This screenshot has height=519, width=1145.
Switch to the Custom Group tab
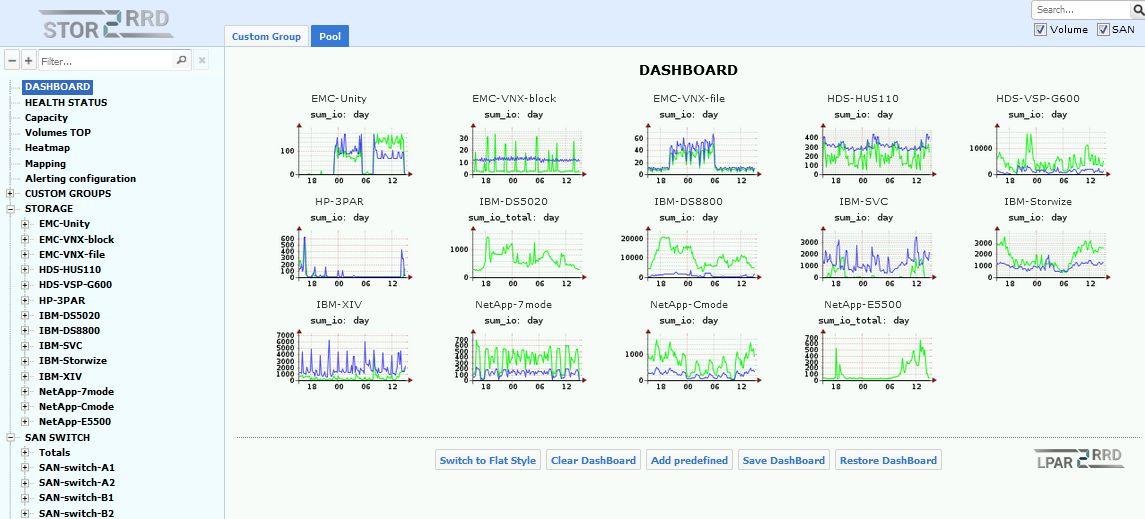[x=266, y=37]
